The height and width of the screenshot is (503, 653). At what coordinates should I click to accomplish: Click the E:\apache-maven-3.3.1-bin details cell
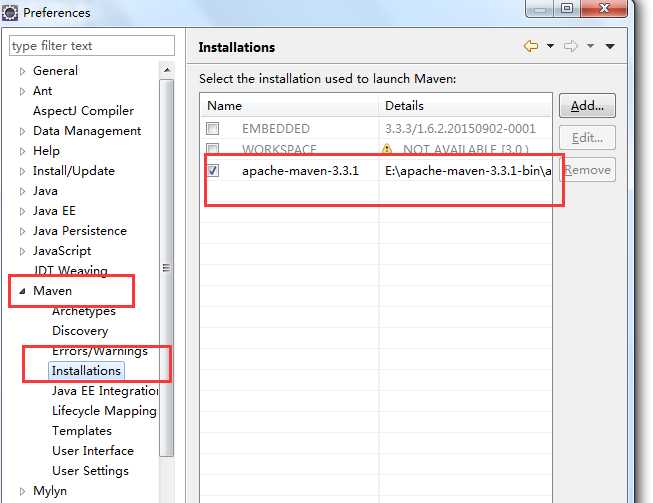468,171
